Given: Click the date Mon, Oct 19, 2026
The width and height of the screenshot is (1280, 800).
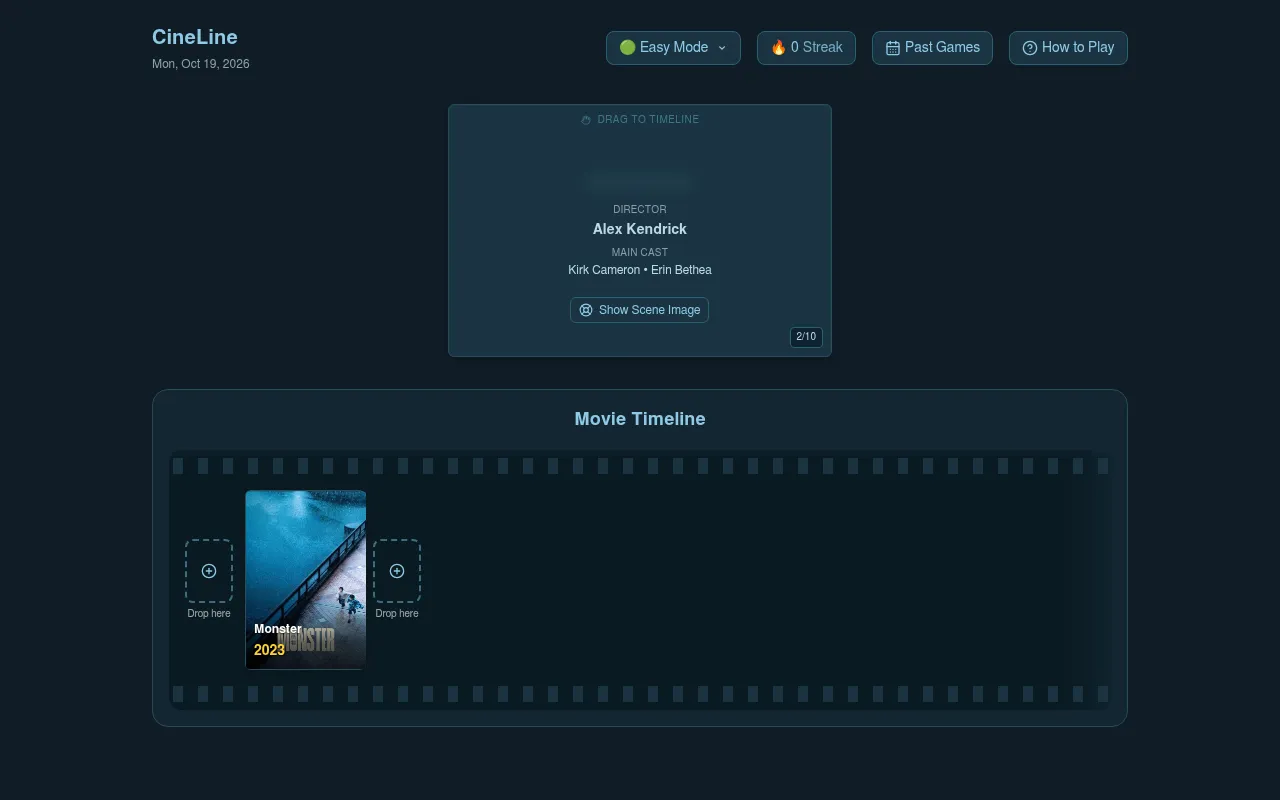Looking at the screenshot, I should click(x=201, y=64).
